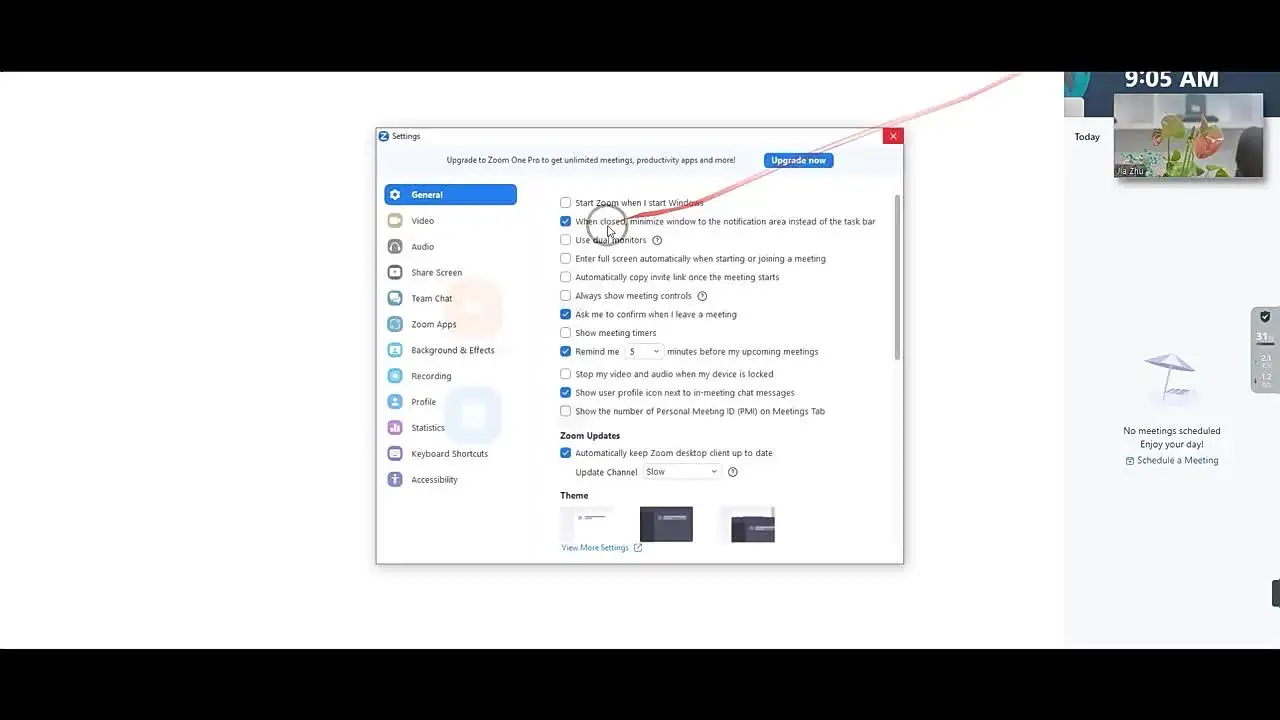Screen dimensions: 1280x720
Task: Select the dark theme thumbnail in the middle
Action: [666, 524]
